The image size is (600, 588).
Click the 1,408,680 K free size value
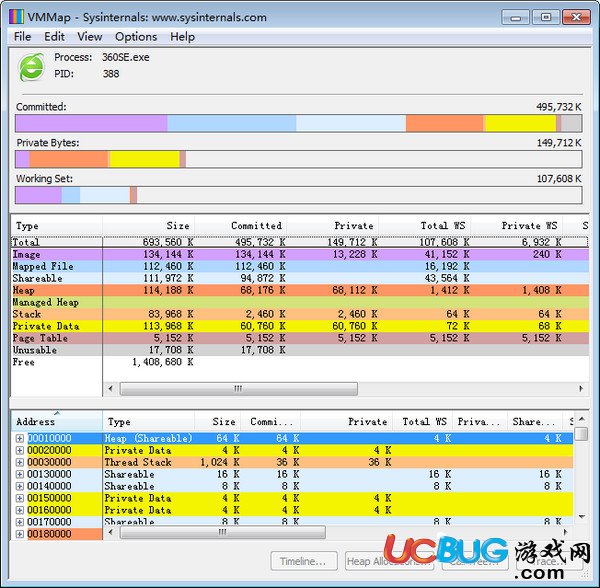click(x=163, y=362)
